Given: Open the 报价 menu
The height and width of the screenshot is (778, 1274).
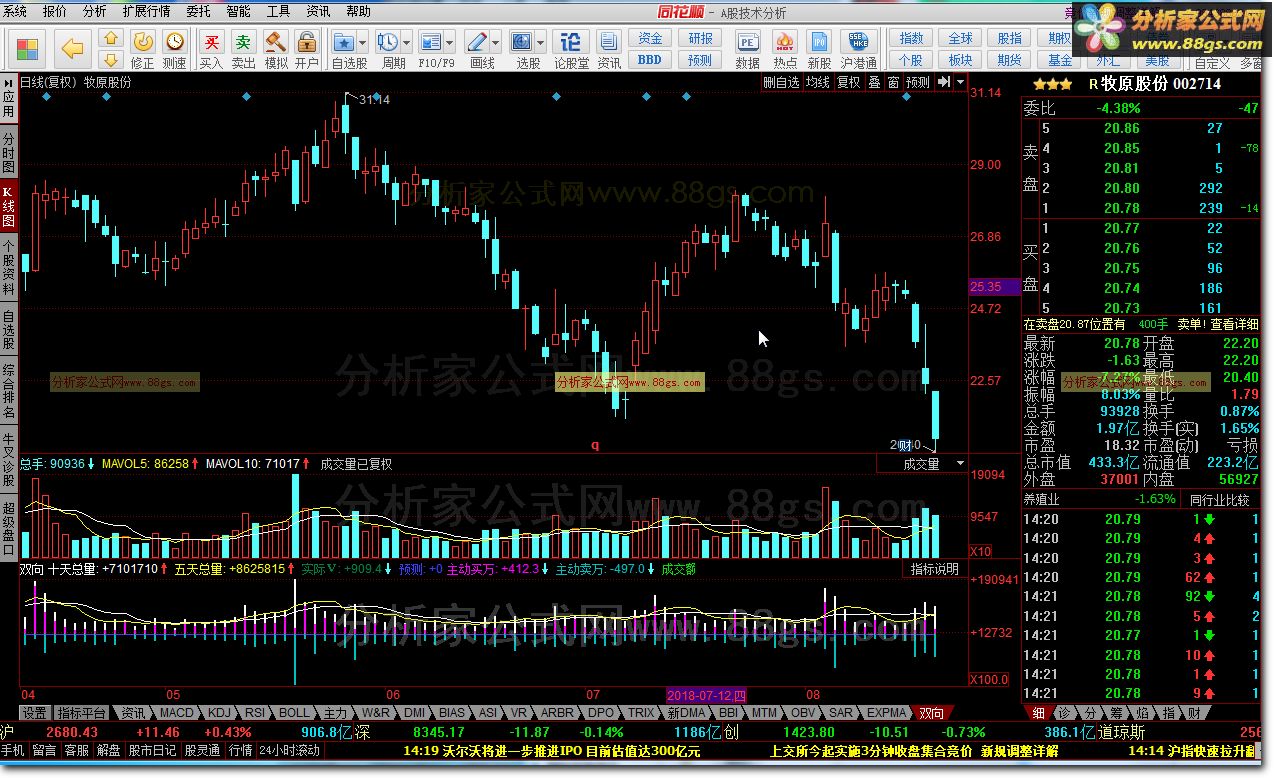Looking at the screenshot, I should pyautogui.click(x=55, y=11).
